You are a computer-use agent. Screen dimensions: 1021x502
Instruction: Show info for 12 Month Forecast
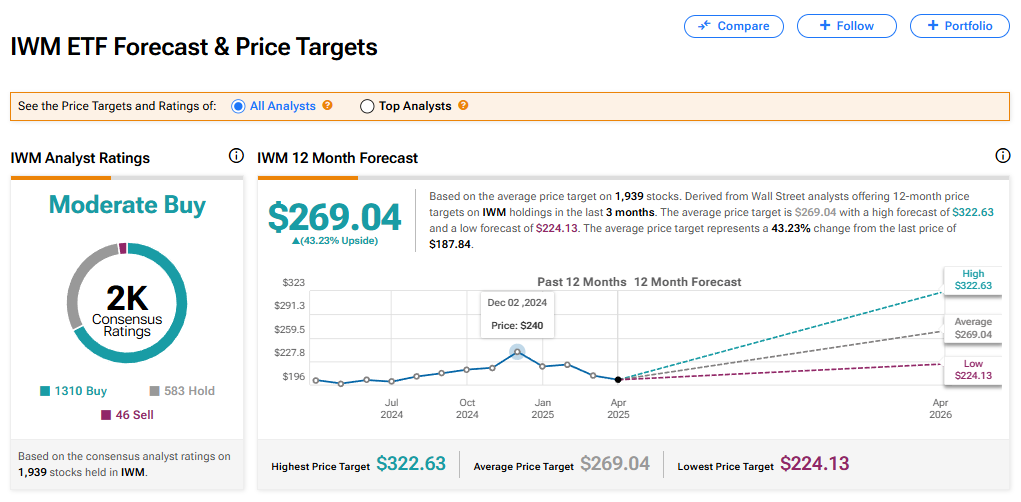click(1003, 156)
